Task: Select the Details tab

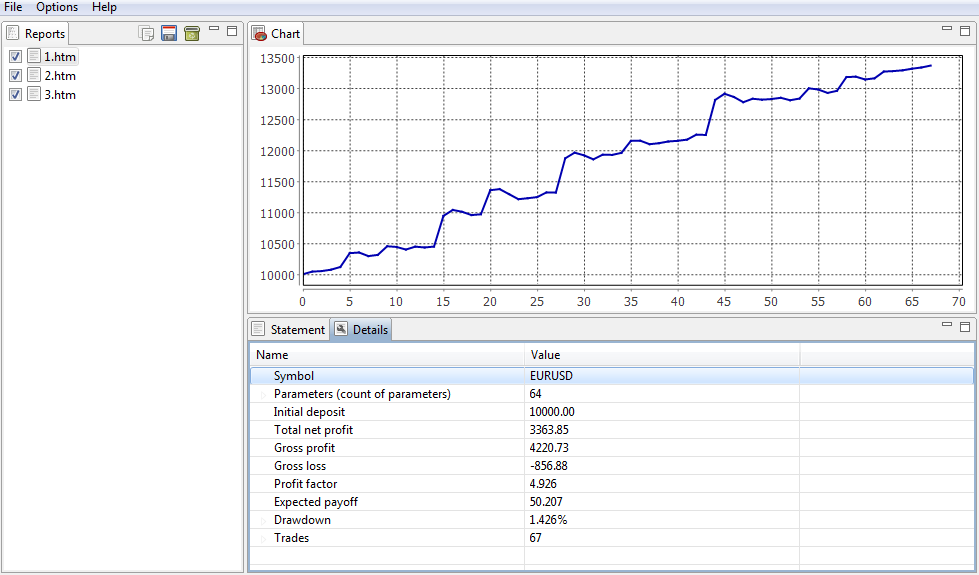Action: 361,329
